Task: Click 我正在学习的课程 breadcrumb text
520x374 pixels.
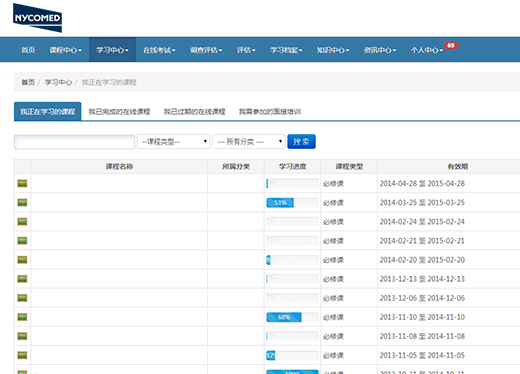Action: [109, 82]
